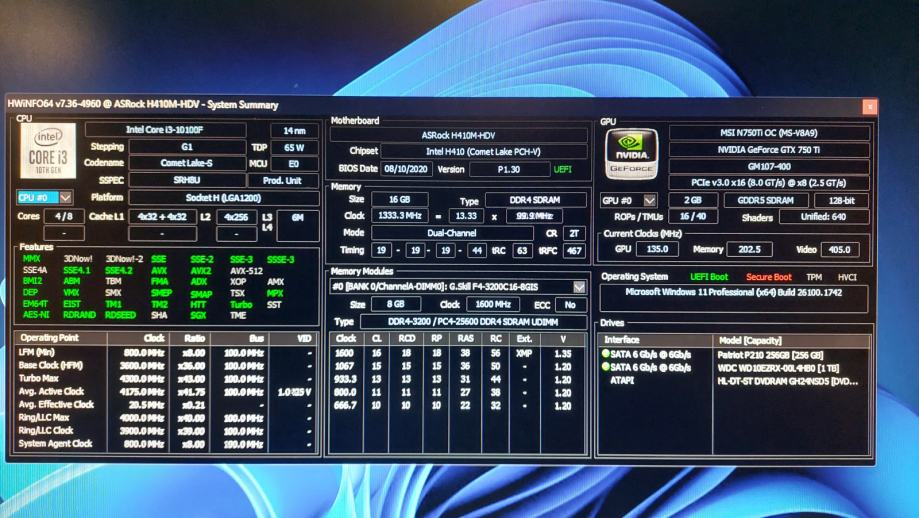Screen dimensions: 919x518
Task: Click the VID column header
Action: pos(293,338)
